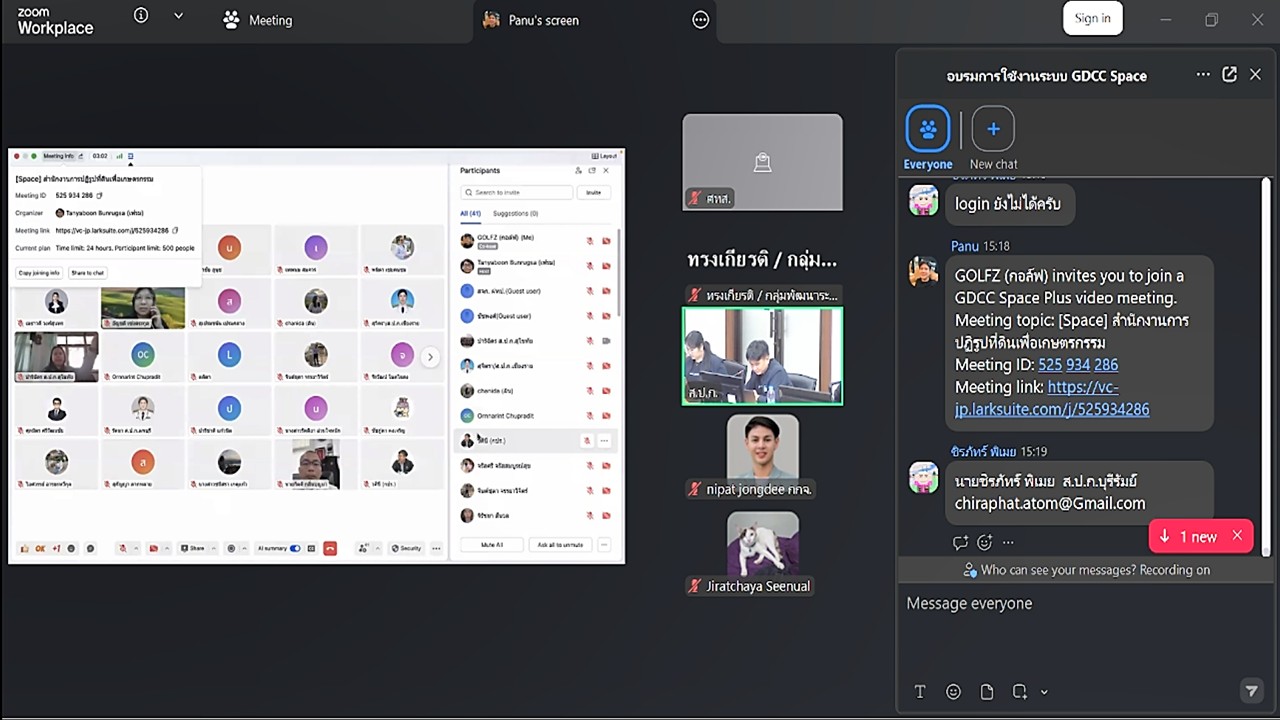Click the 1 new messages button
The image size is (1280, 720).
click(x=1189, y=537)
